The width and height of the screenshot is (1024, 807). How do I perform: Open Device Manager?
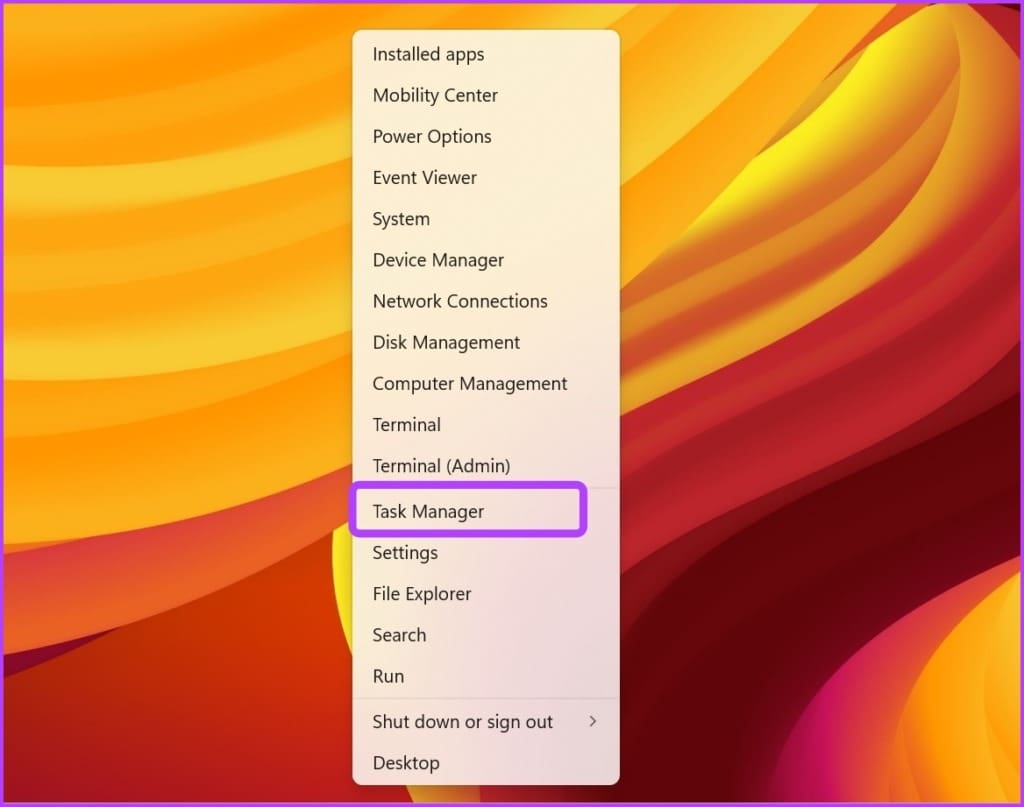point(438,259)
